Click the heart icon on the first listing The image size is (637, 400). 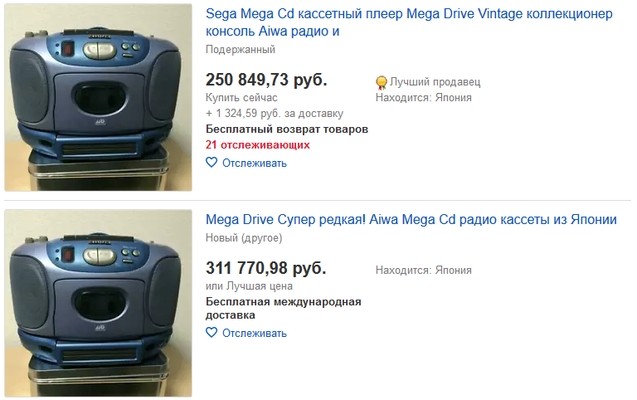point(211,162)
